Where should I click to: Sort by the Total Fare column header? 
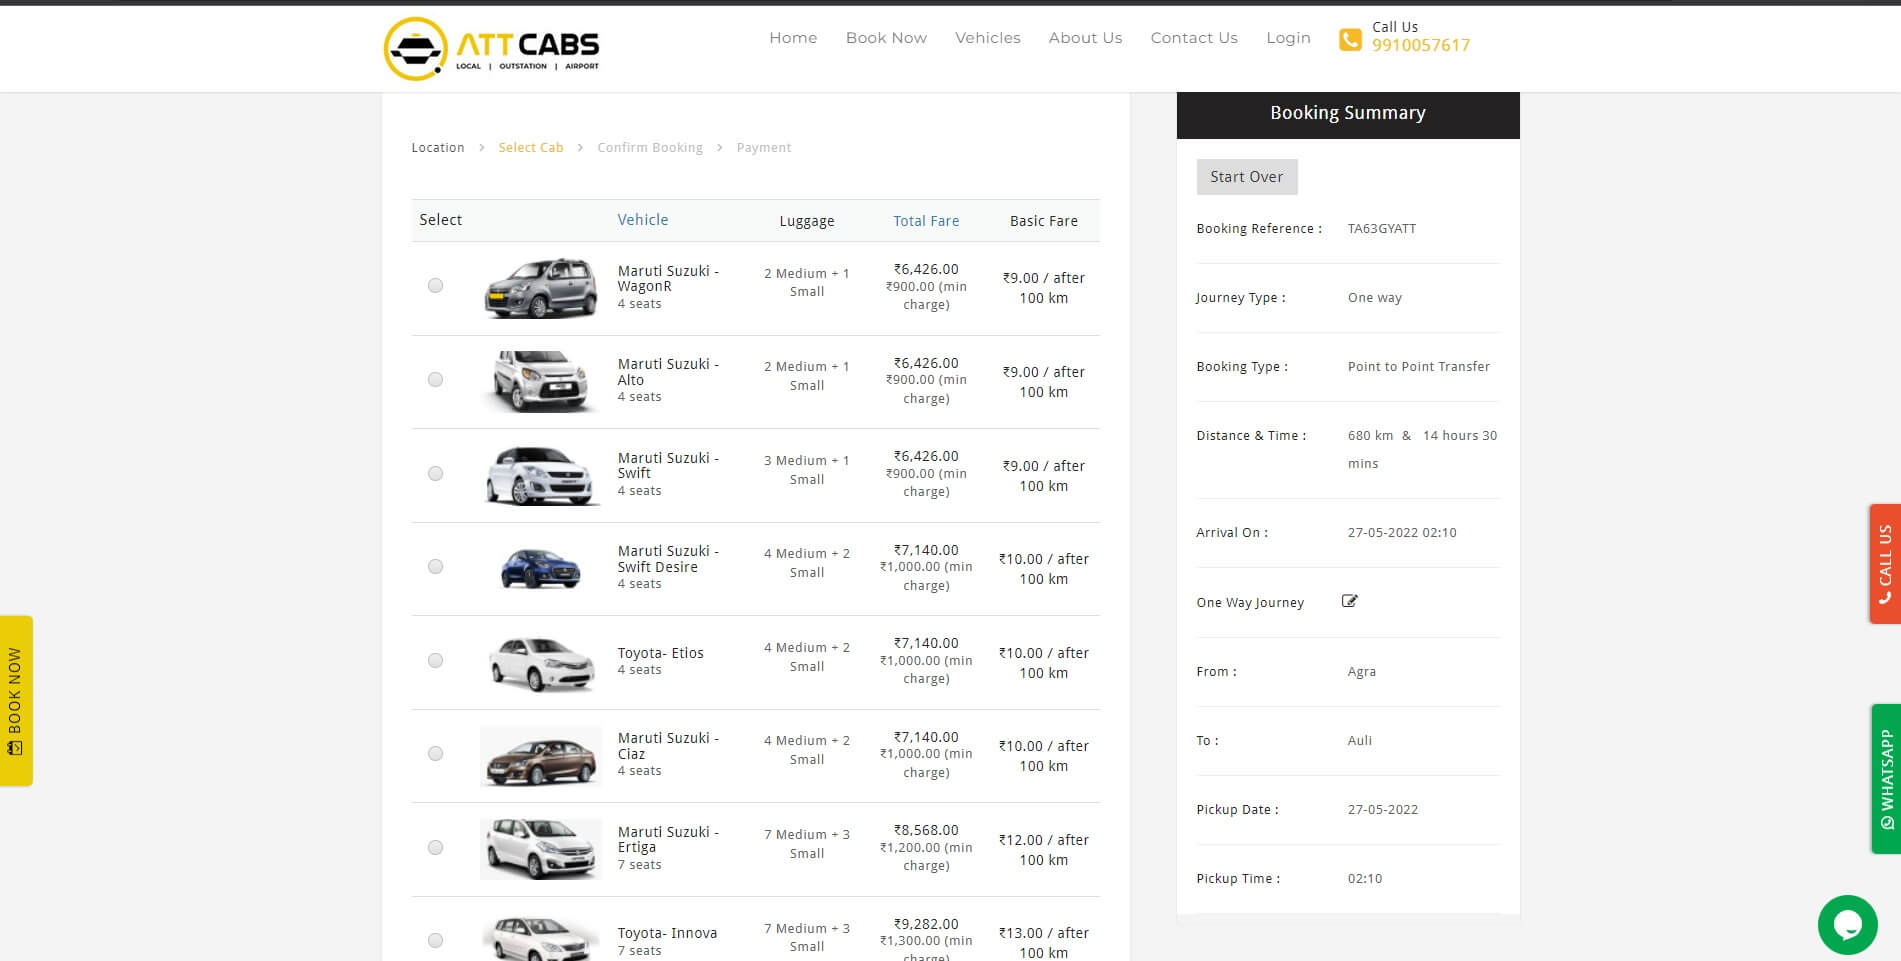pos(926,221)
